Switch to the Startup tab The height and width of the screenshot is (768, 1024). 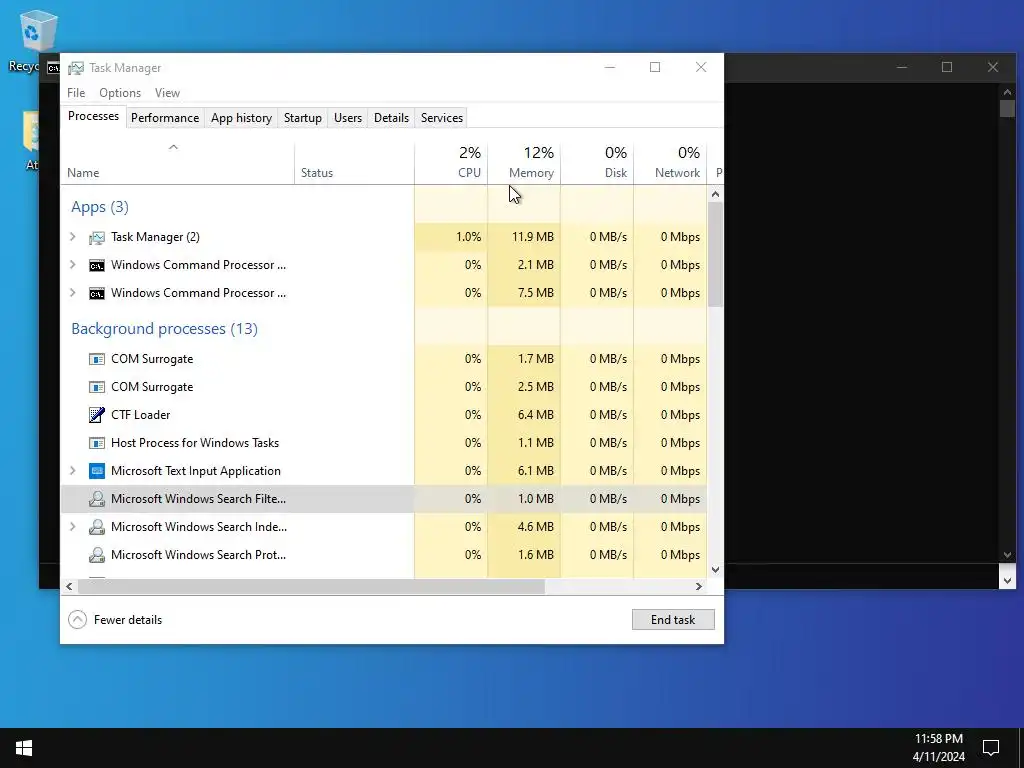coord(302,118)
